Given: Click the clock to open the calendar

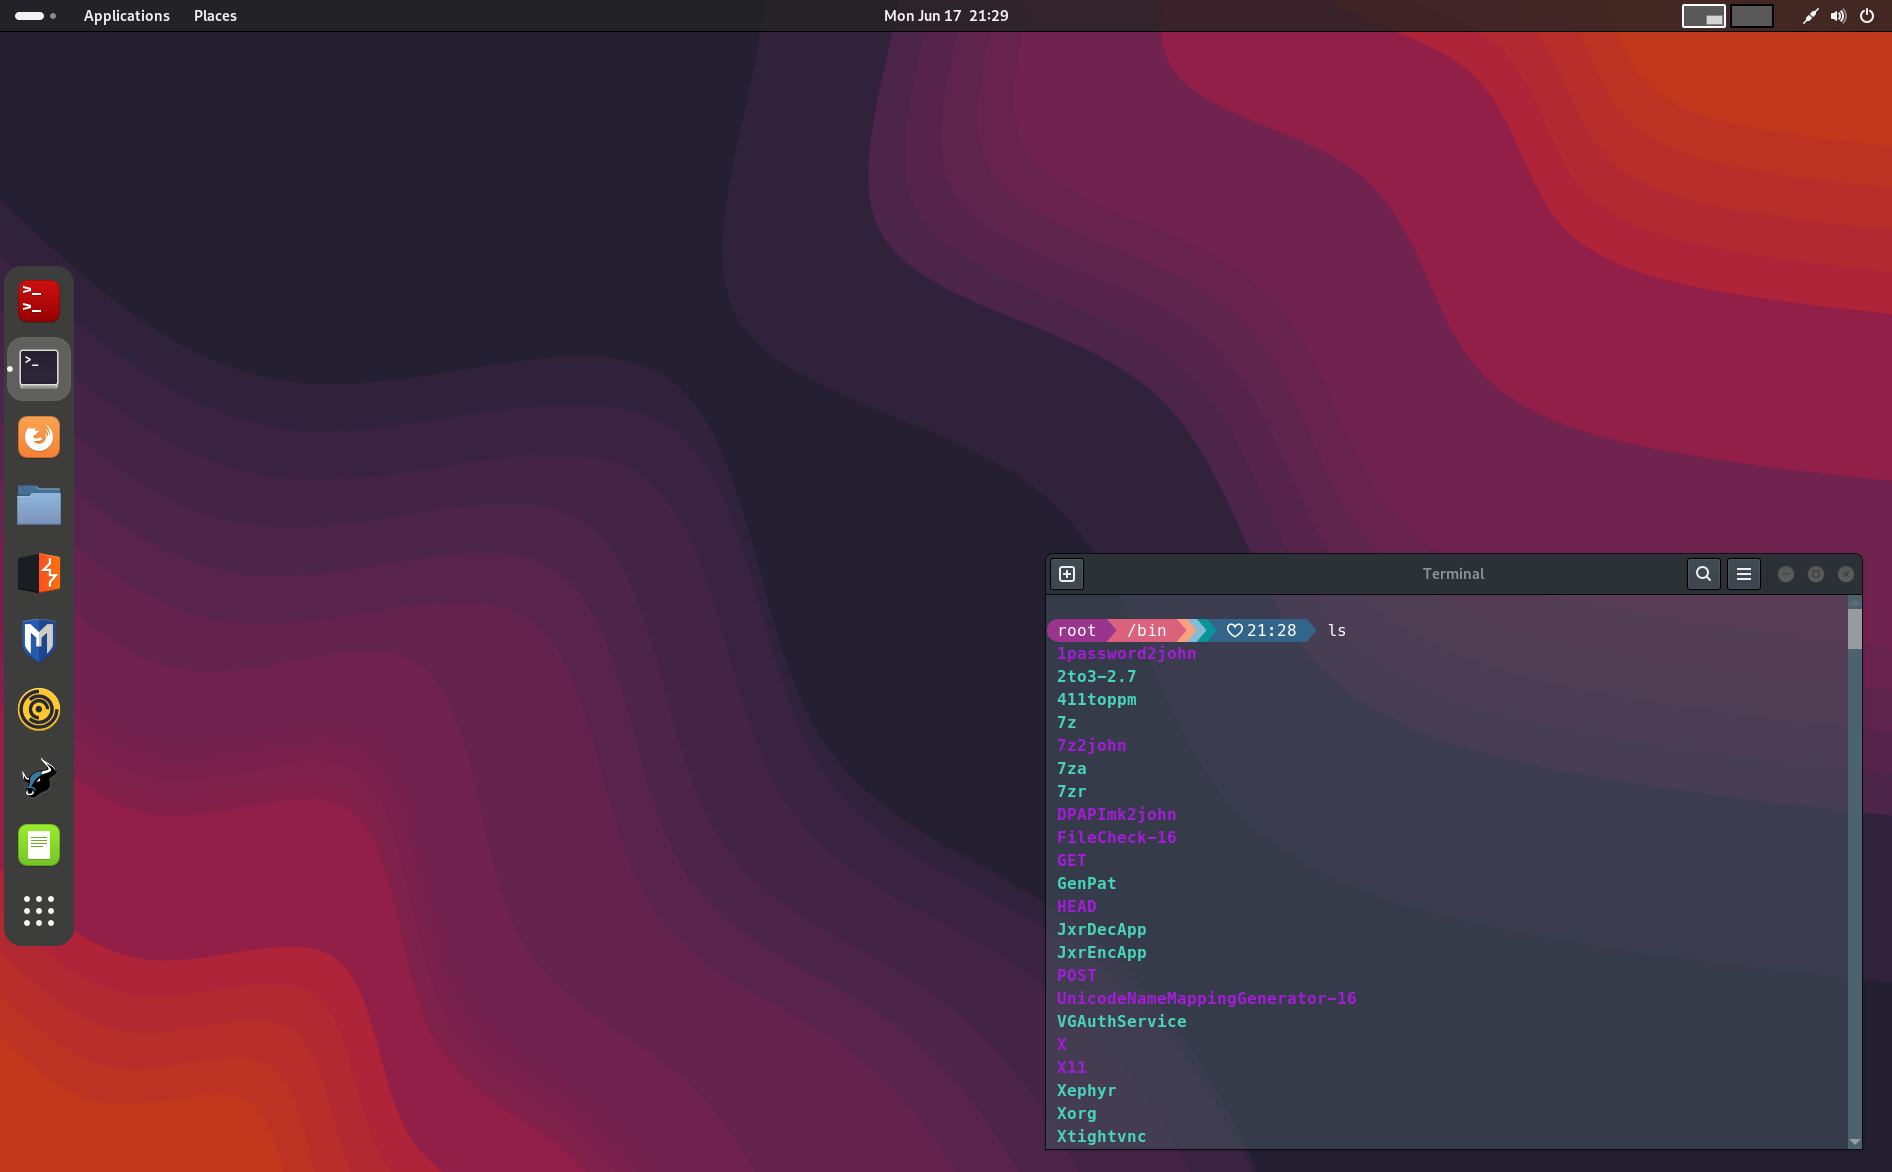Looking at the screenshot, I should point(944,15).
